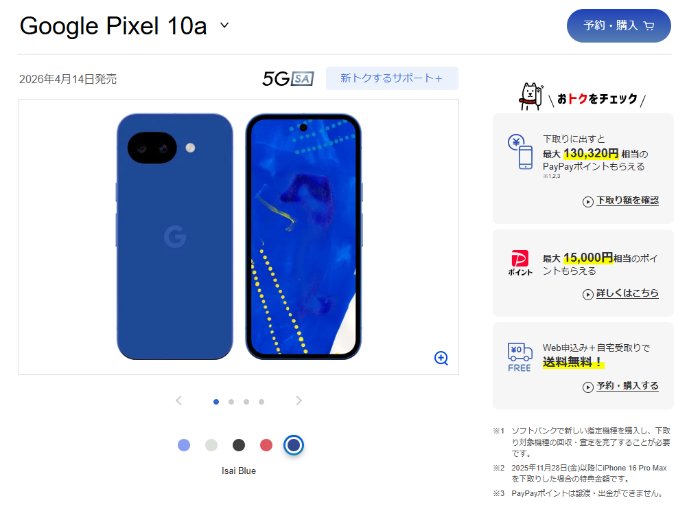700x509 pixels.
Task: Choose the light purple color swatch
Action: pos(184,445)
